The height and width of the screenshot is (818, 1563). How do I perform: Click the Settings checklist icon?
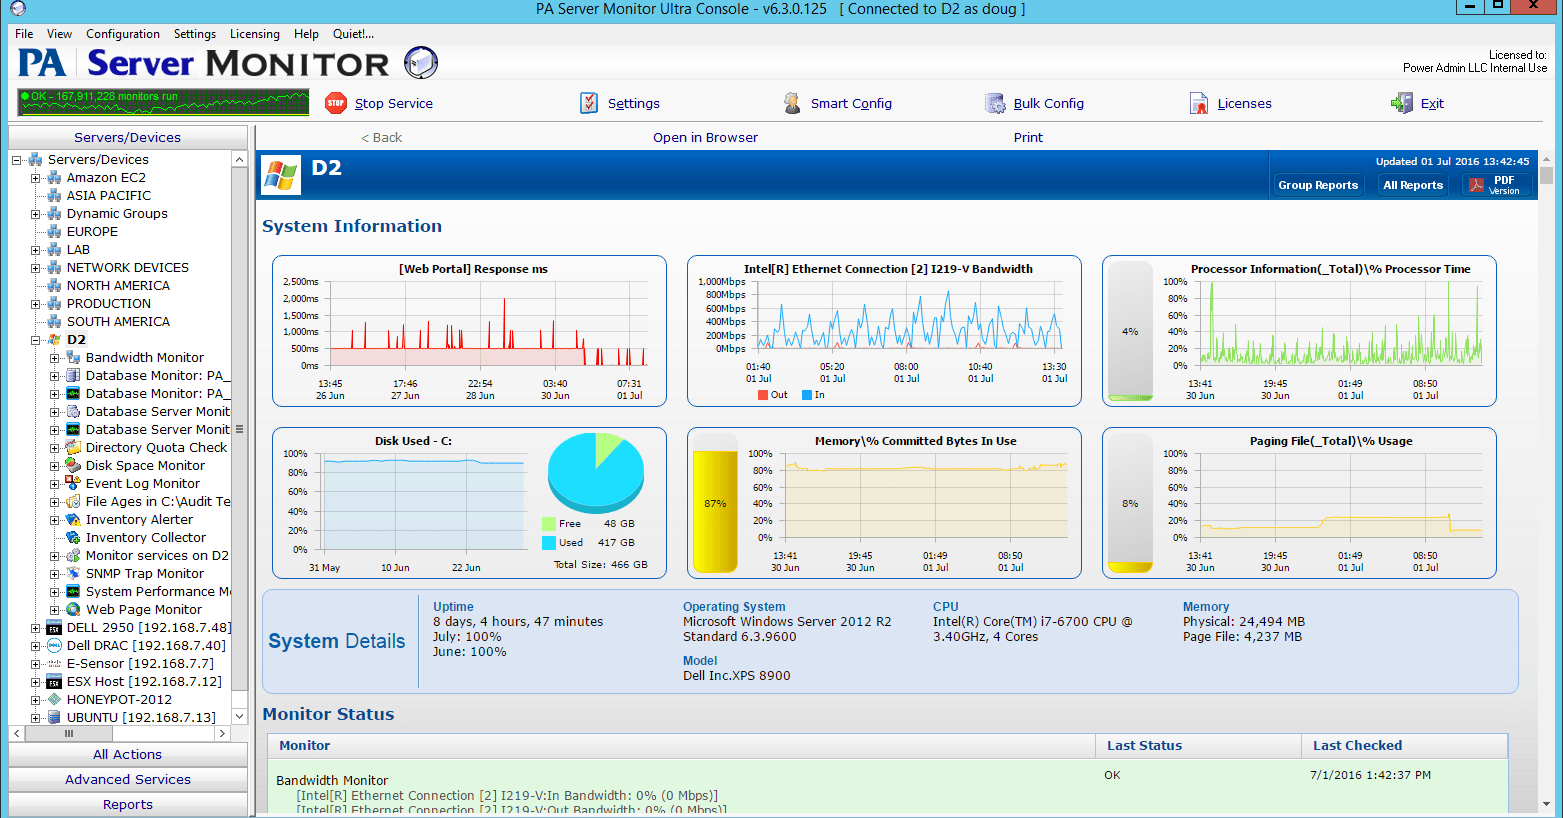[x=589, y=103]
